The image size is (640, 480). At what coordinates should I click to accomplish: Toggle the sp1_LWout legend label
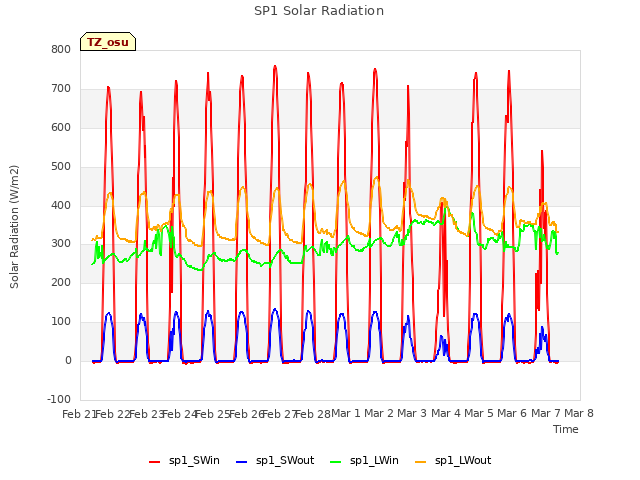[463, 460]
